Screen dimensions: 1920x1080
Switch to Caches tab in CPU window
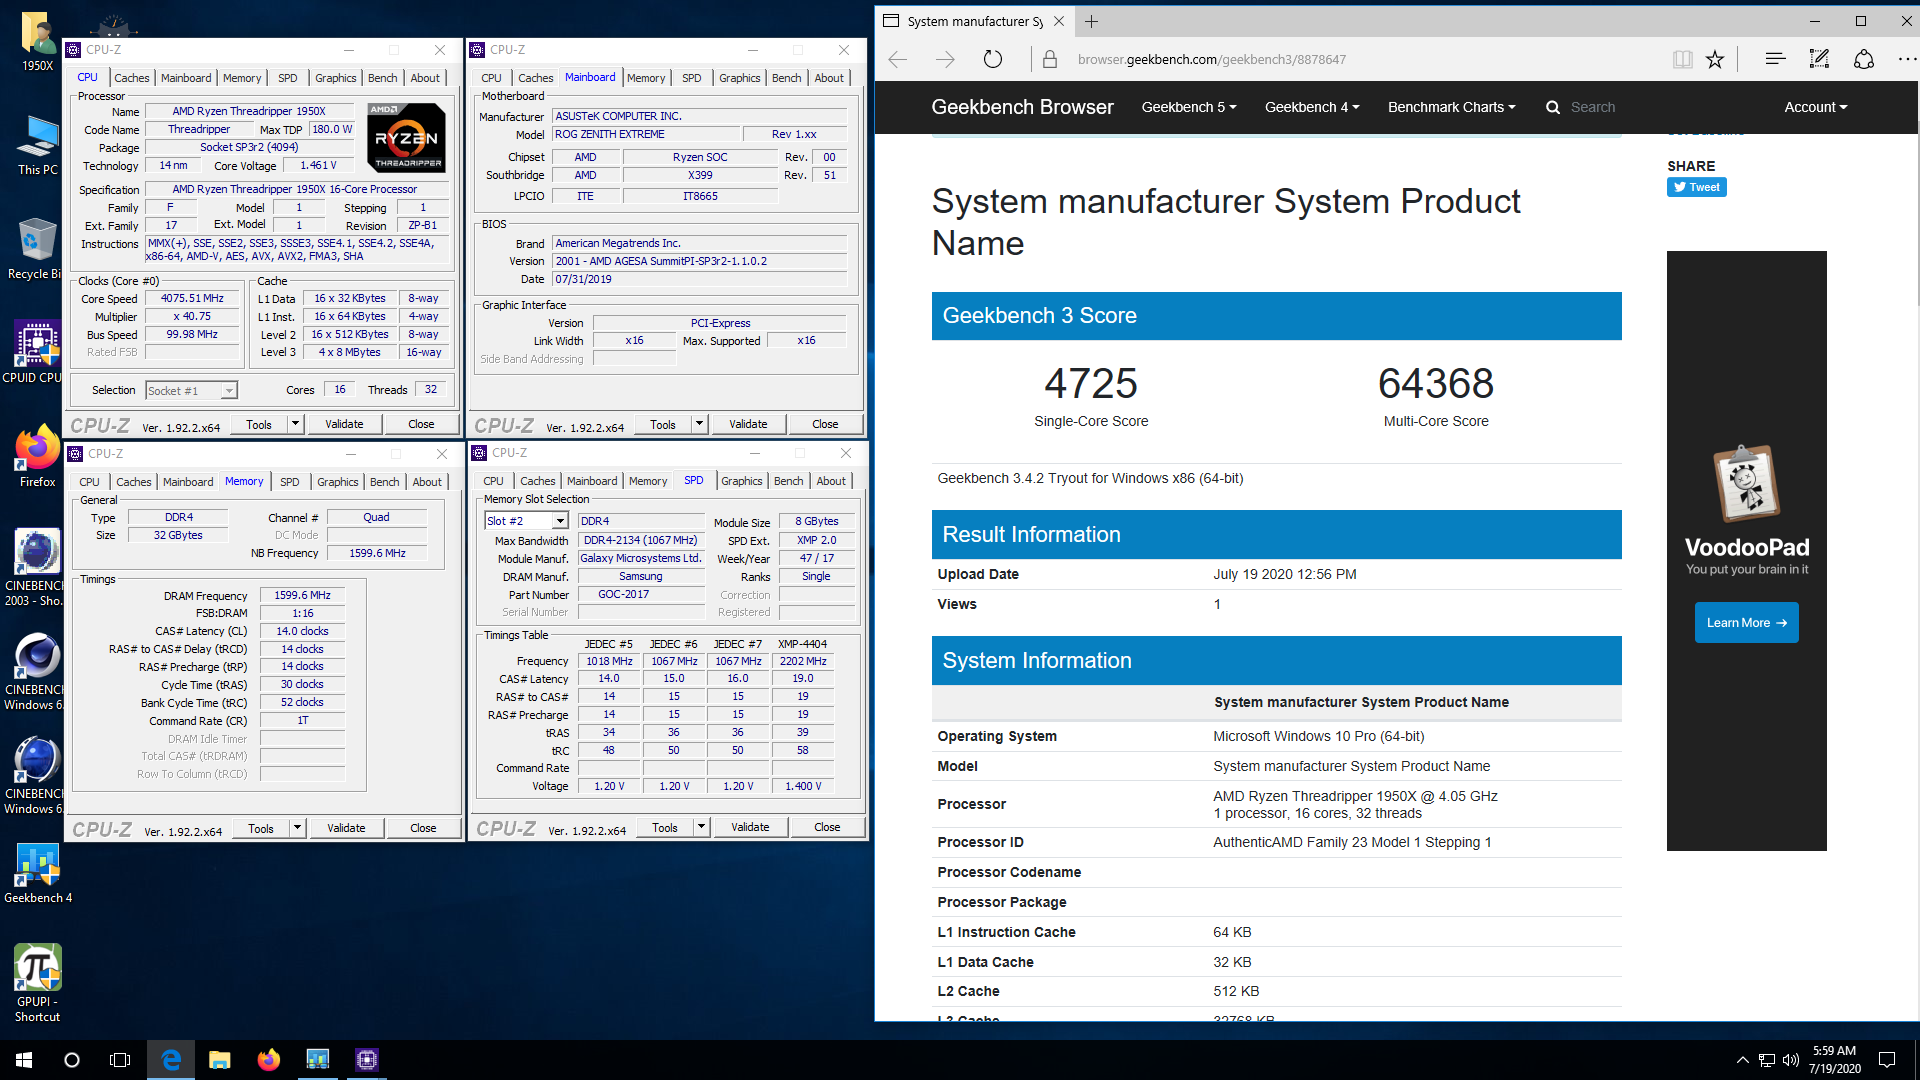[131, 78]
